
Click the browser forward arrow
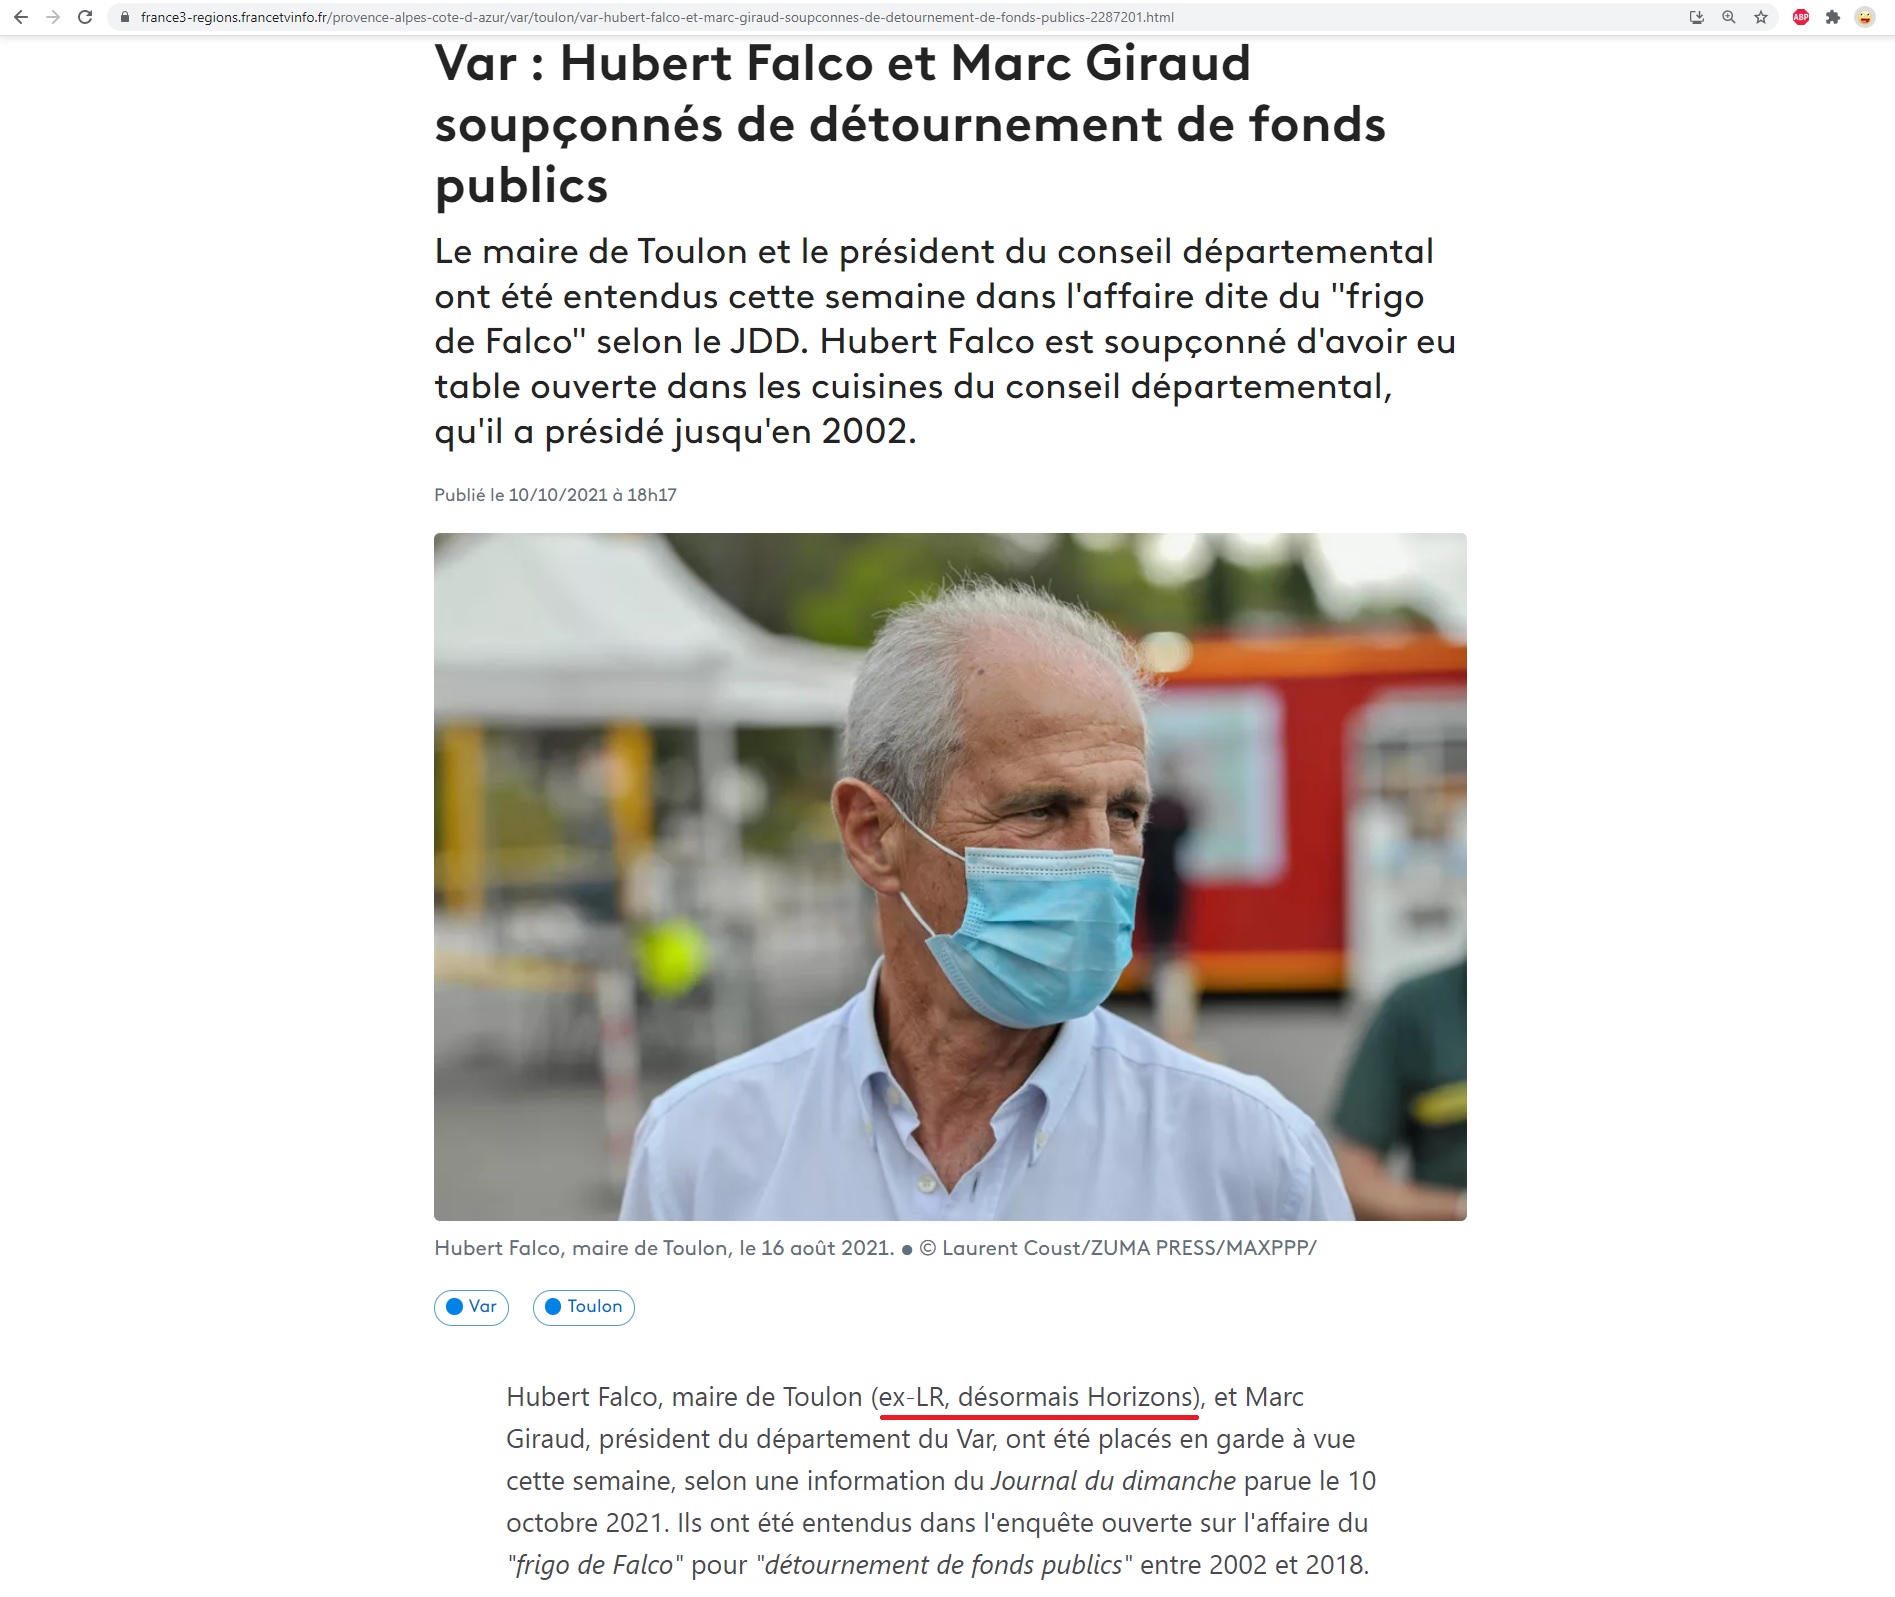tap(53, 17)
